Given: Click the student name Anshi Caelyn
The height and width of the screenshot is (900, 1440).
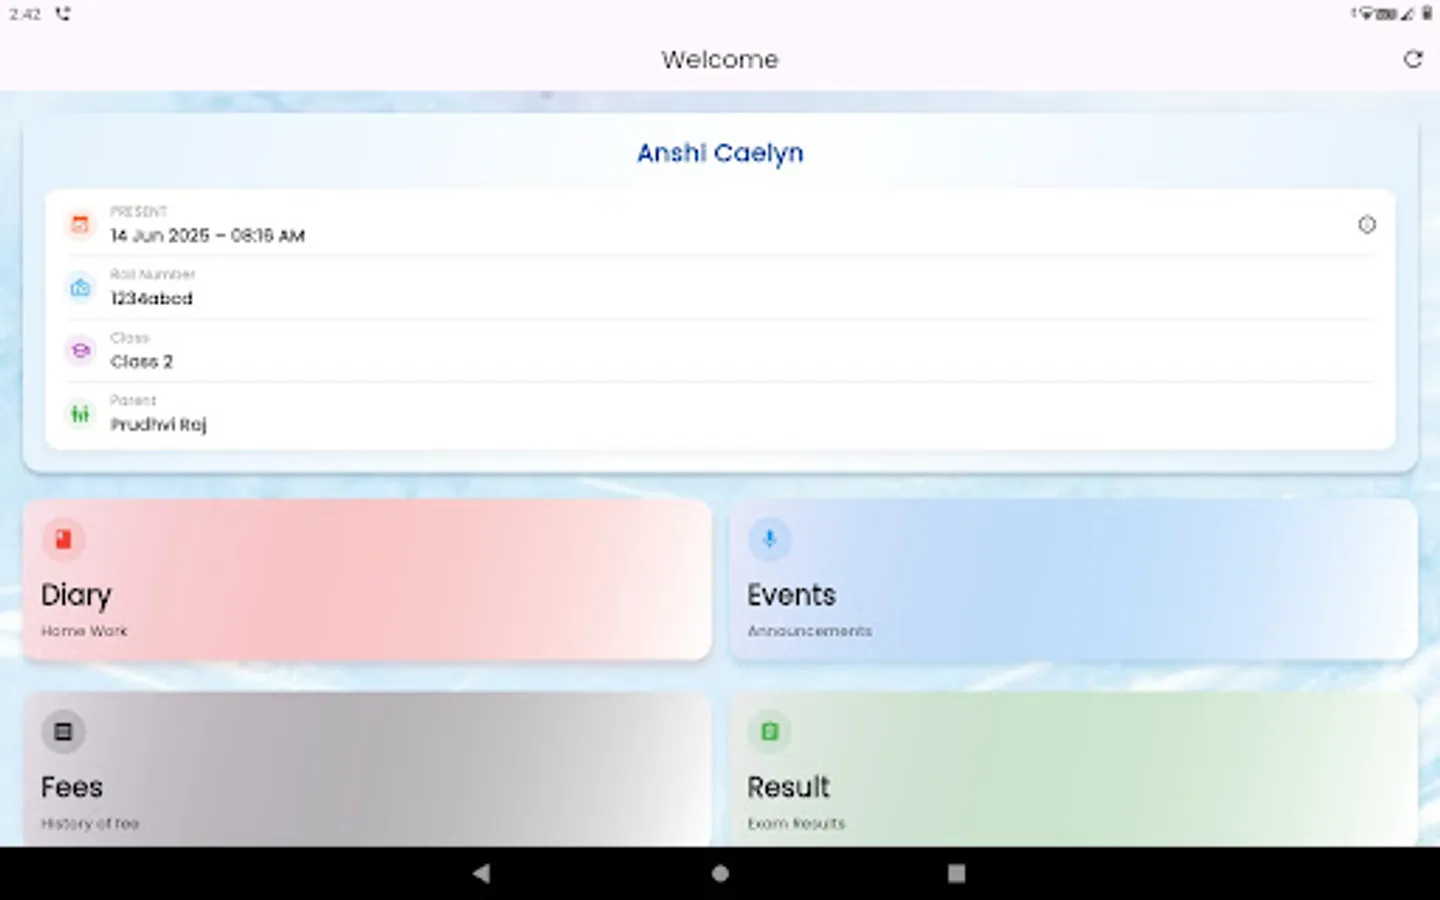Looking at the screenshot, I should (719, 152).
